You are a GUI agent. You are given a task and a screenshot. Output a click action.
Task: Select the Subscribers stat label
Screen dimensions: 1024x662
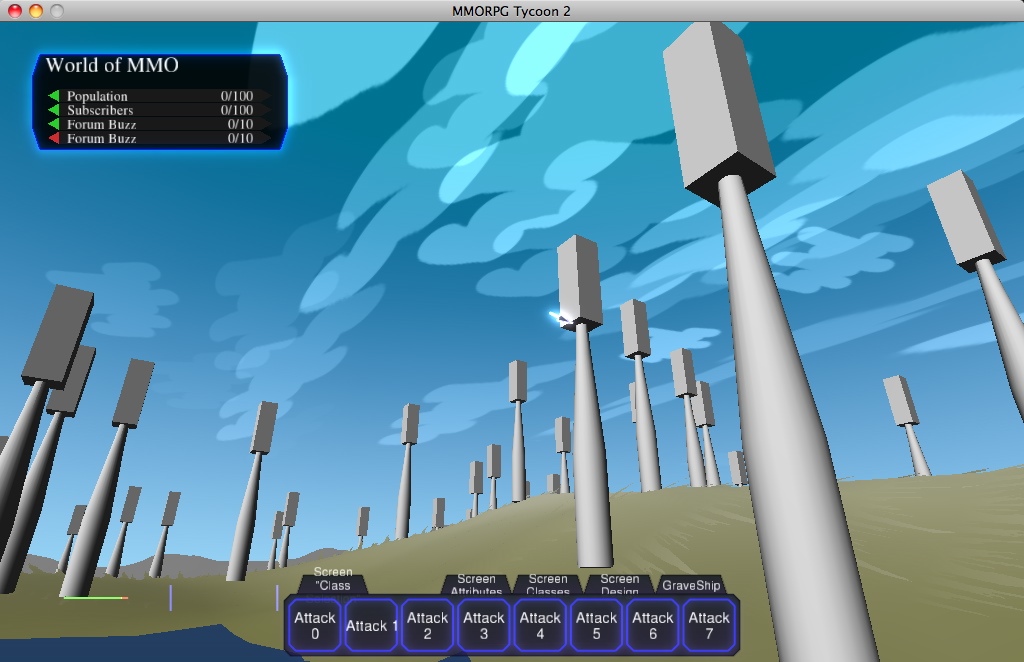pyautogui.click(x=100, y=110)
